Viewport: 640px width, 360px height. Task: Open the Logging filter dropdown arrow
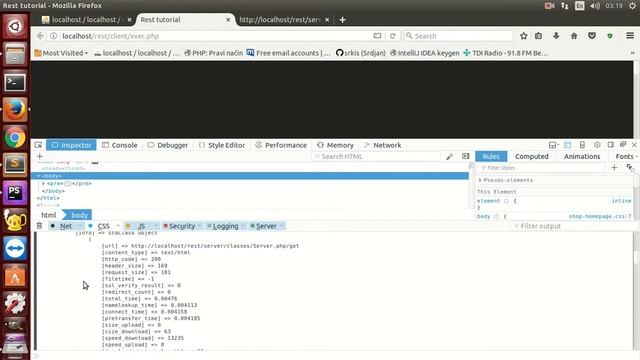(x=243, y=226)
